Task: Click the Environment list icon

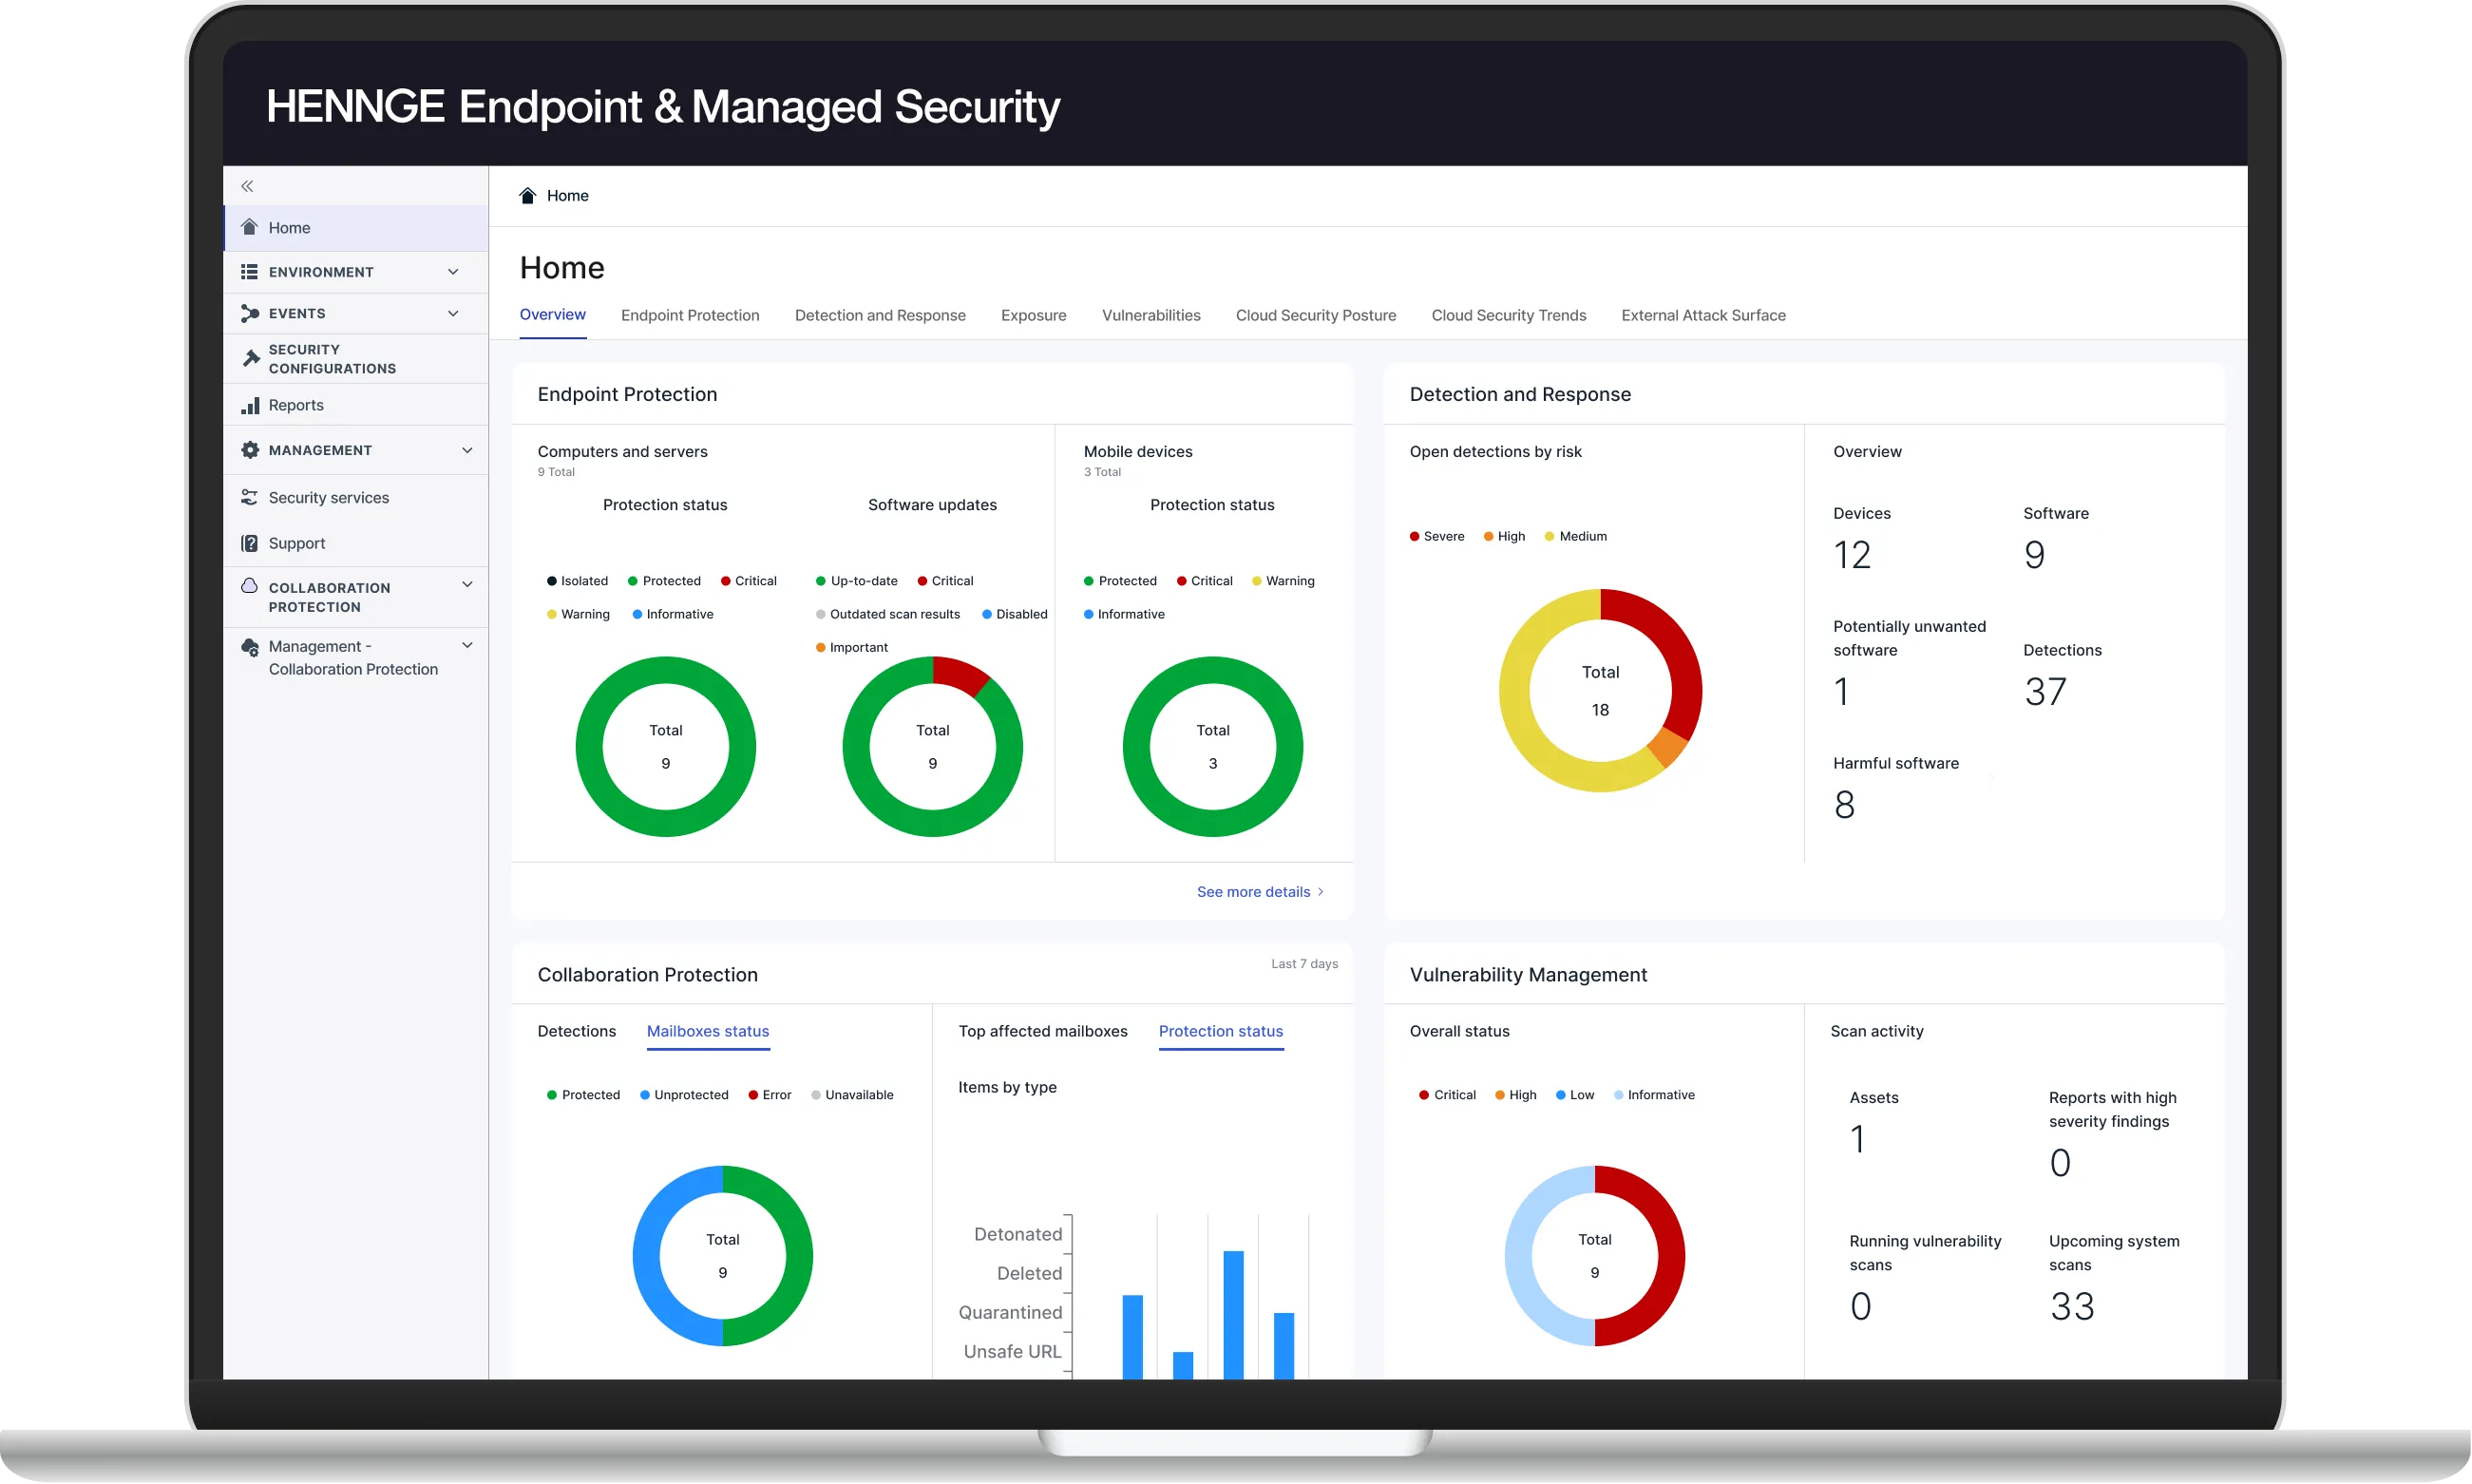Action: pos(250,272)
